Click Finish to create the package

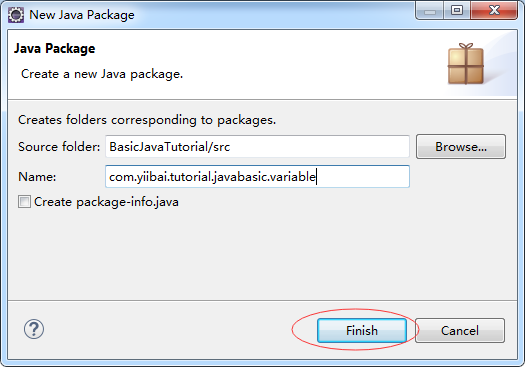[x=362, y=331]
